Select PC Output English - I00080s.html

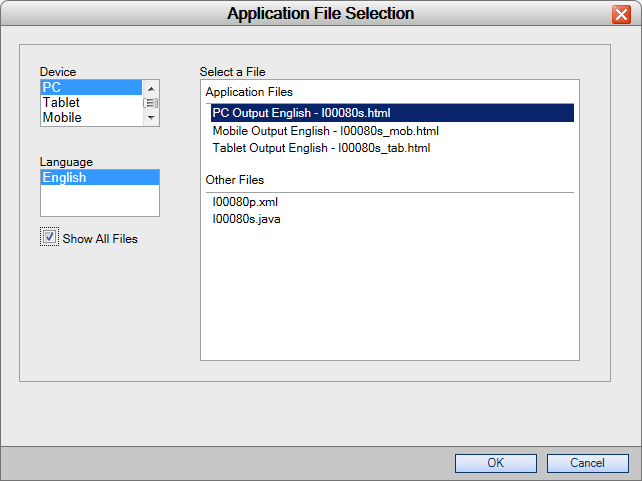click(x=392, y=113)
